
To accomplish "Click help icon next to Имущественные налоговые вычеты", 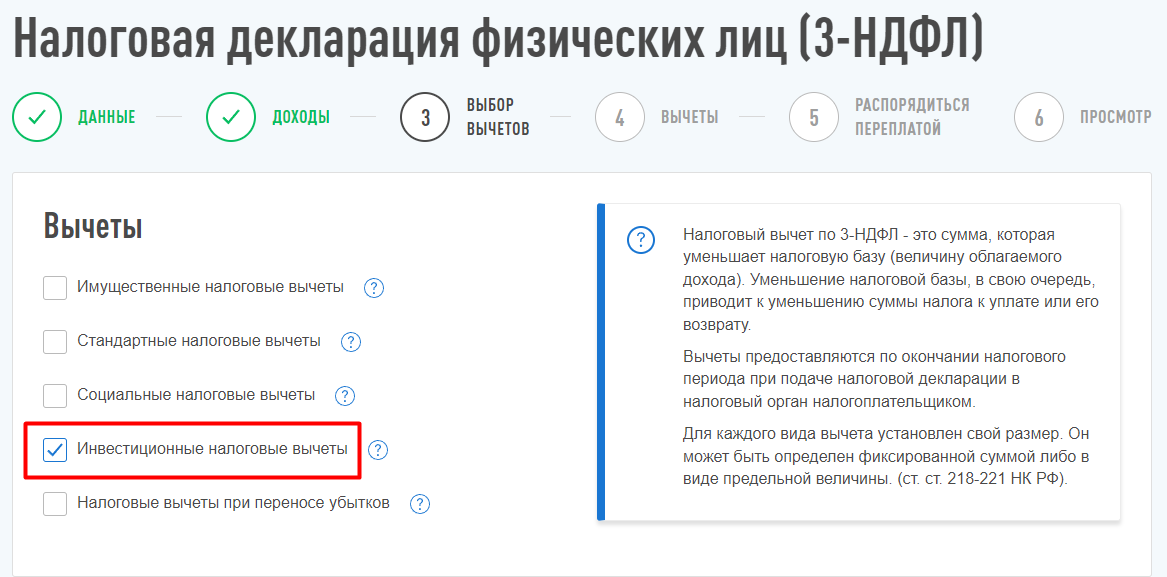I will click(x=374, y=288).
